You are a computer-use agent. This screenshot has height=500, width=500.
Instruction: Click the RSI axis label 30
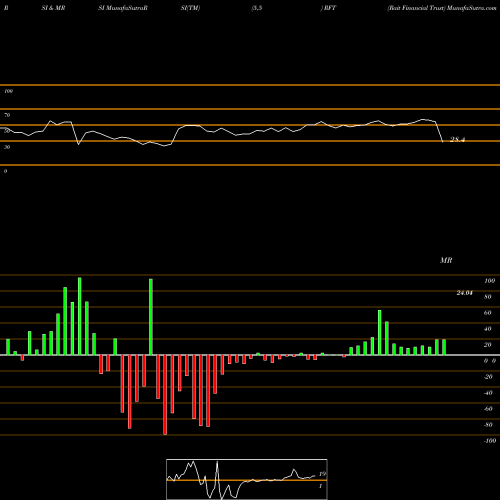pyautogui.click(x=7, y=147)
